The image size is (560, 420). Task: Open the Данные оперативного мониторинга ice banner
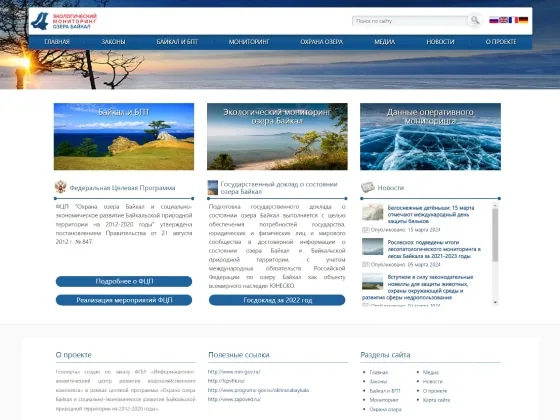coord(430,136)
